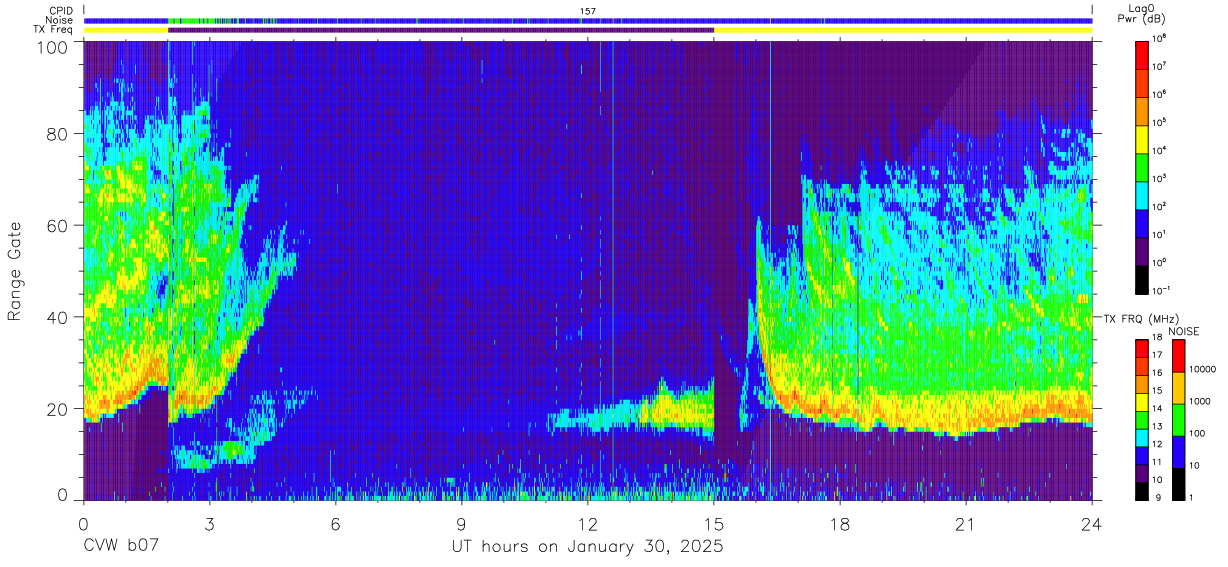Pick the orange segment of the NOISE legend
This screenshot has height=567, width=1228.
point(1178,388)
